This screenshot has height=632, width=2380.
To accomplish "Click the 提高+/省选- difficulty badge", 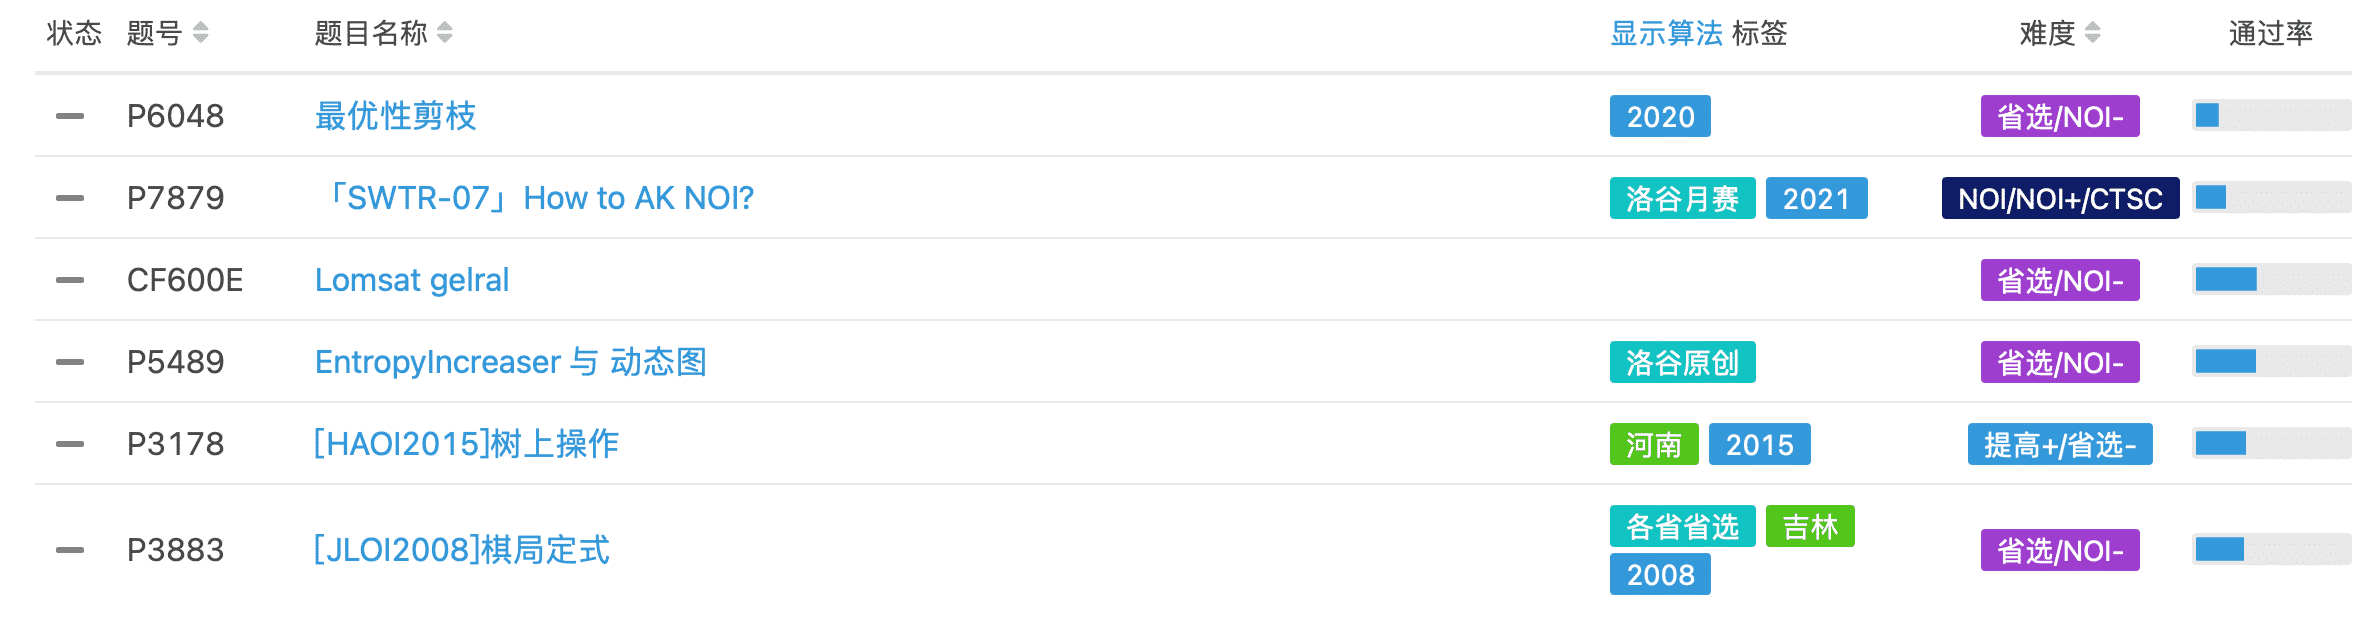I will pyautogui.click(x=2060, y=444).
